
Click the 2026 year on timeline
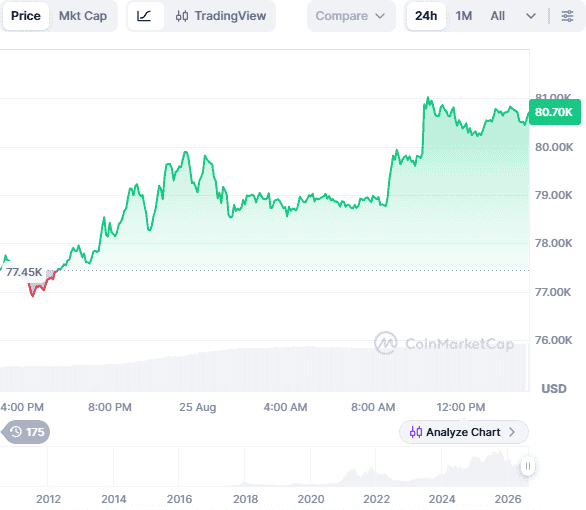[x=508, y=499]
